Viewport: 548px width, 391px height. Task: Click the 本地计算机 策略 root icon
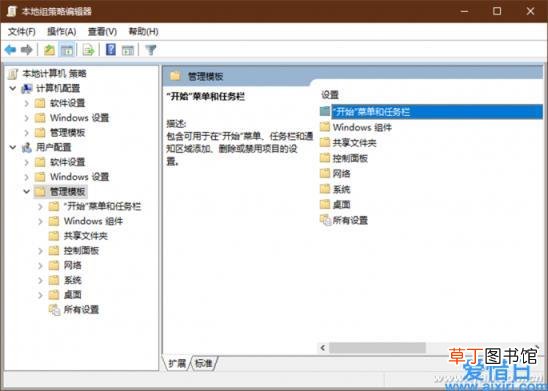[x=13, y=74]
